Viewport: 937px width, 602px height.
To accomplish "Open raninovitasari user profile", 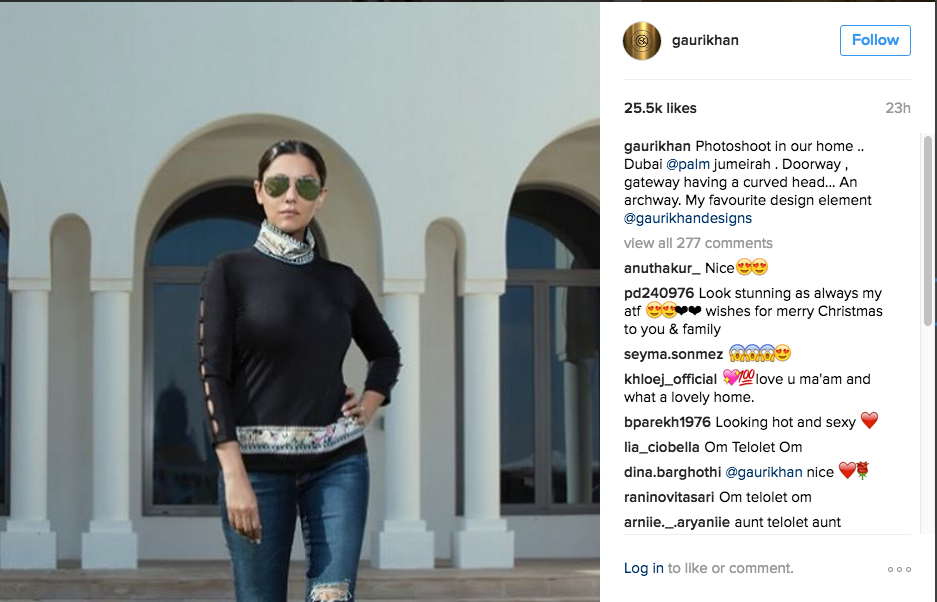I will click(669, 497).
